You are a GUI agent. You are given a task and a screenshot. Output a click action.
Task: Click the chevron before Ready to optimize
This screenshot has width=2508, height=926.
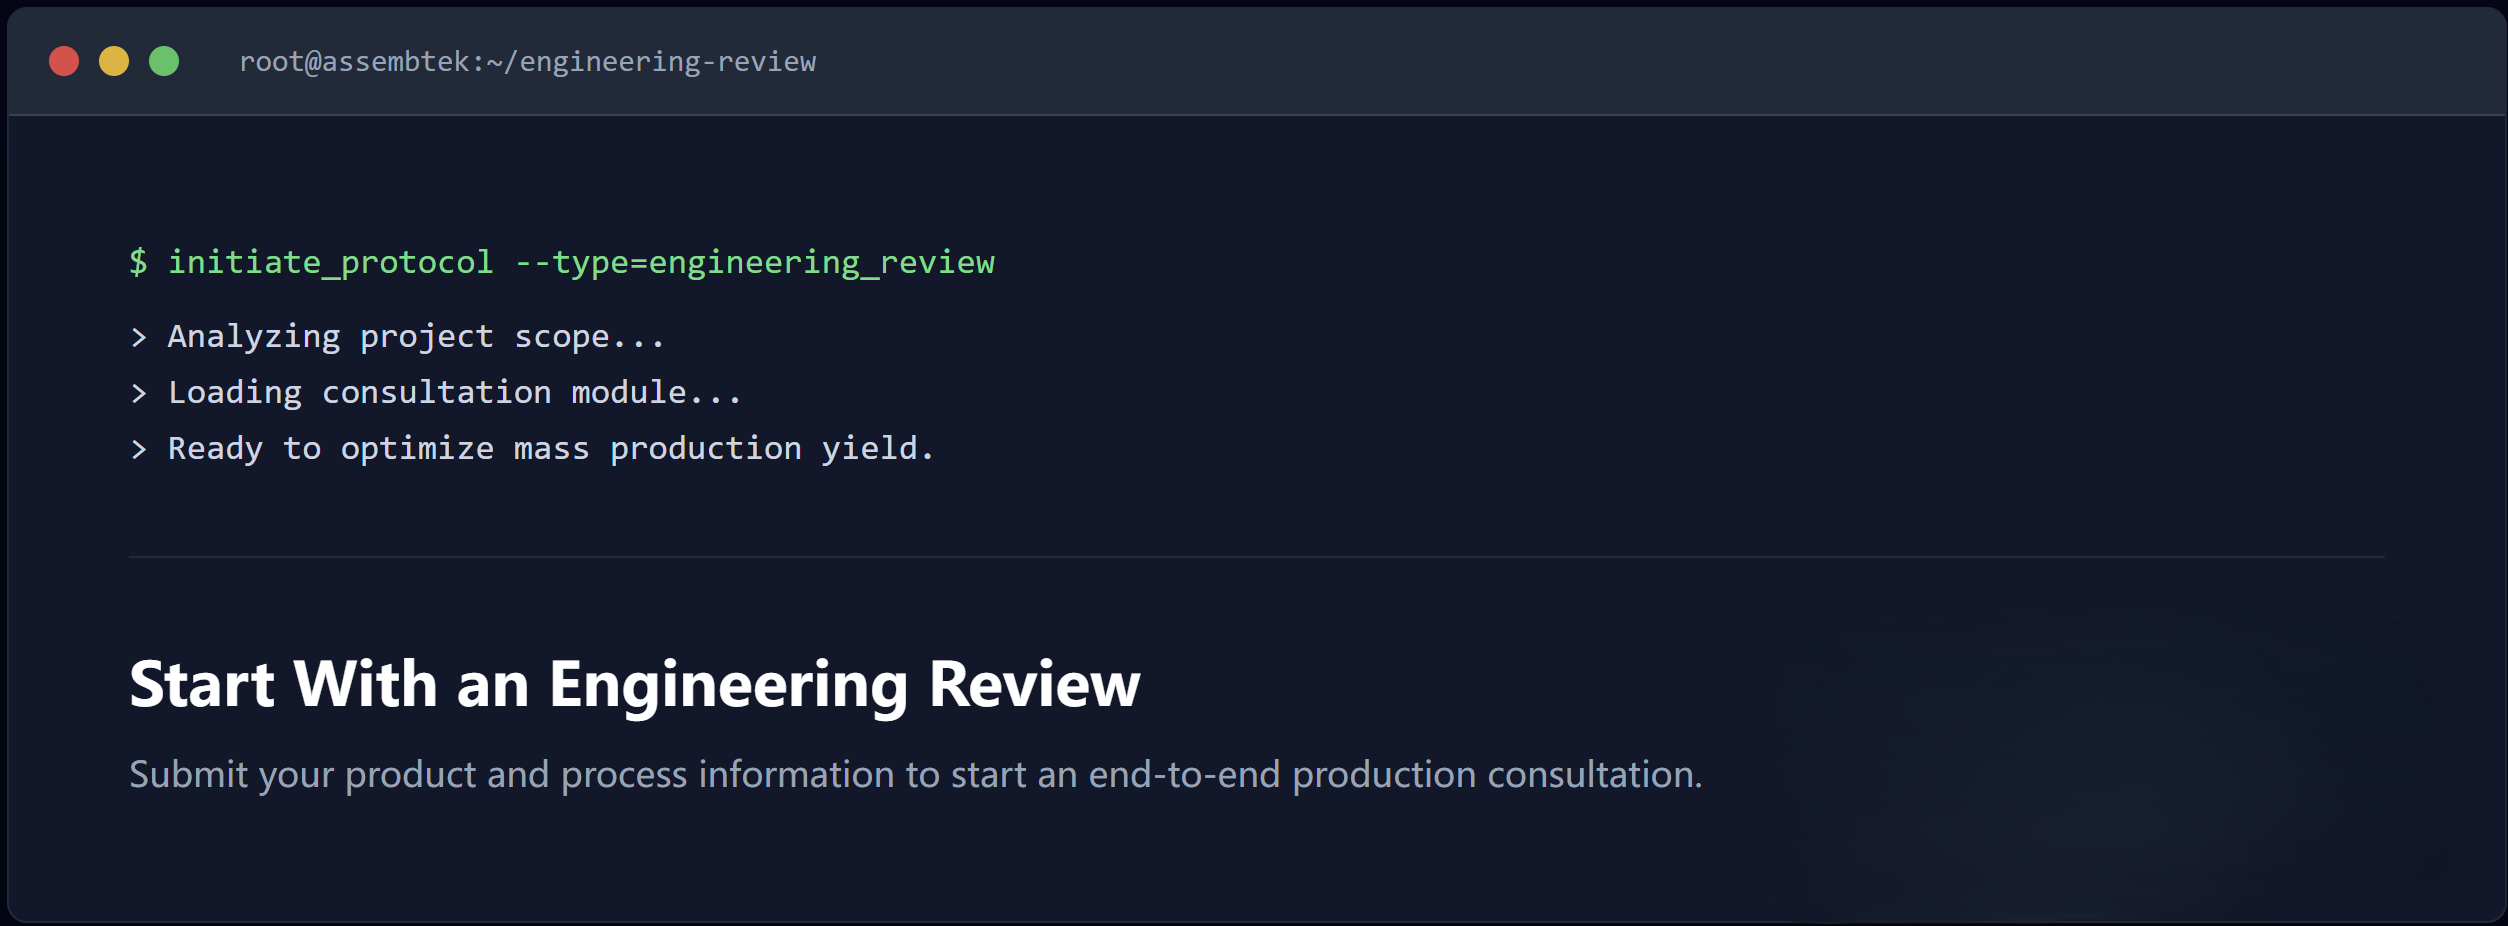pos(139,450)
